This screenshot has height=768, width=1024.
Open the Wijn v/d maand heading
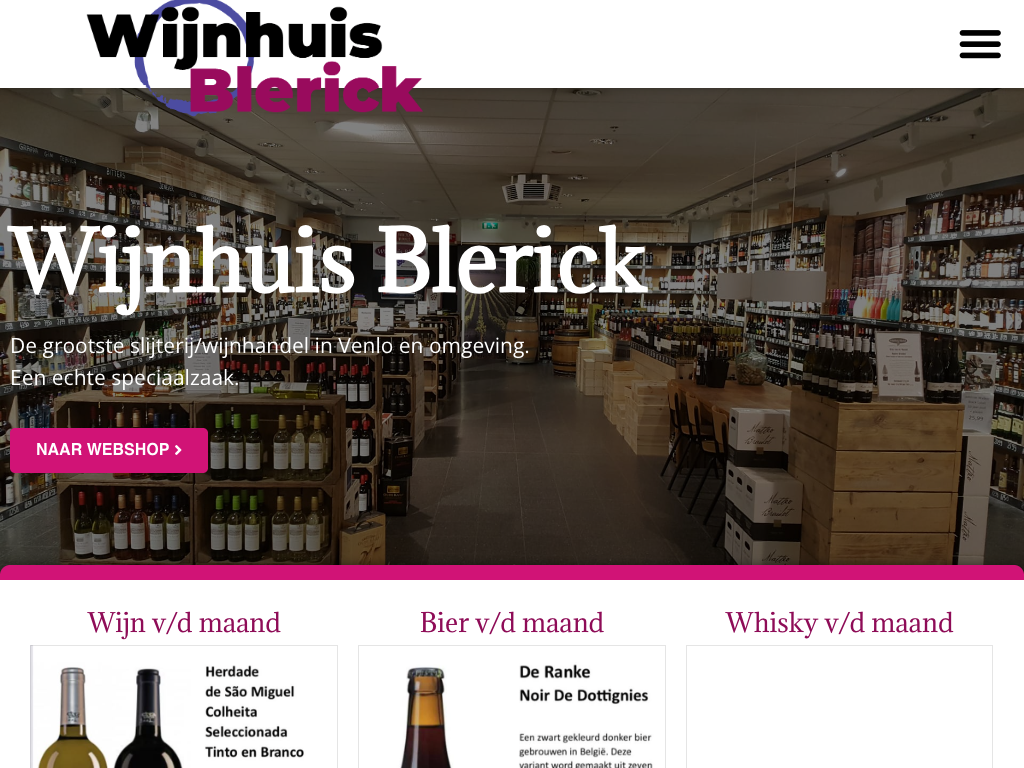(184, 622)
